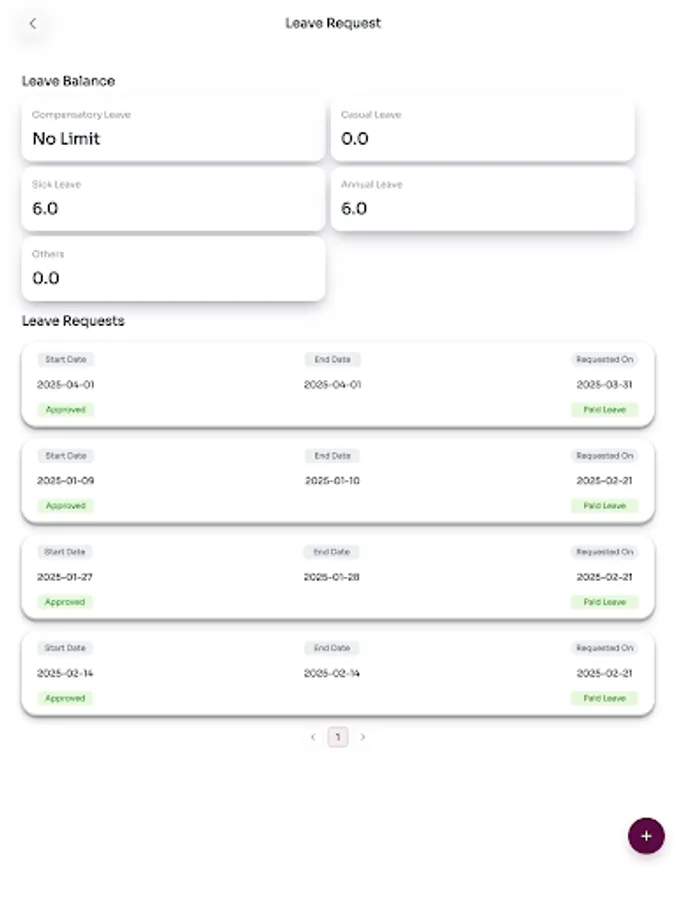The width and height of the screenshot is (675, 900).
Task: Tap the right pagination arrow below requests
Action: [363, 736]
